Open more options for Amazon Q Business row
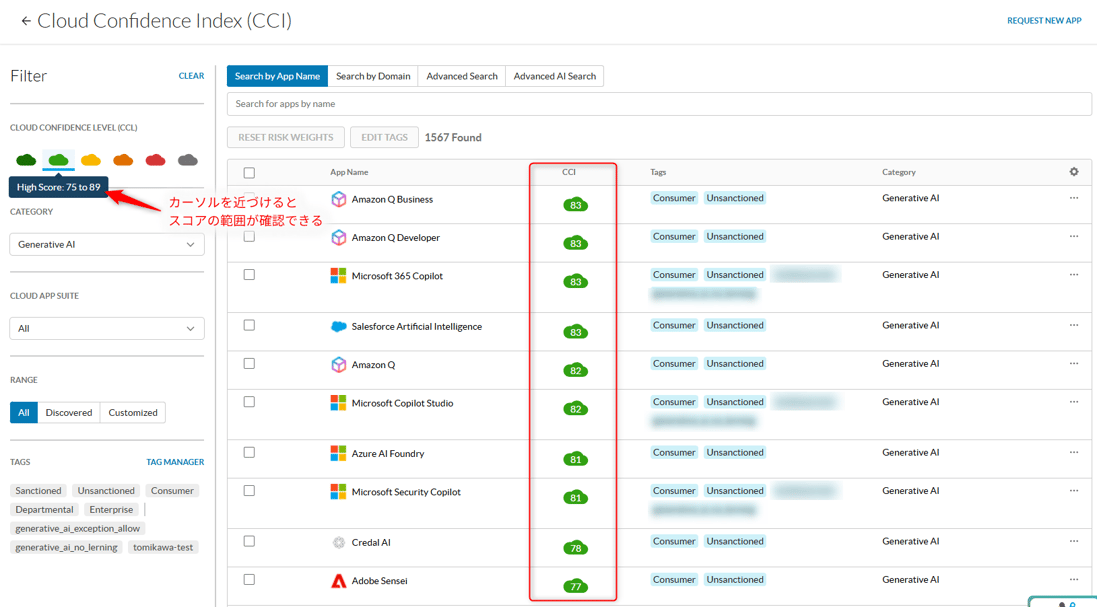Viewport: 1097px width, 607px height. point(1074,198)
